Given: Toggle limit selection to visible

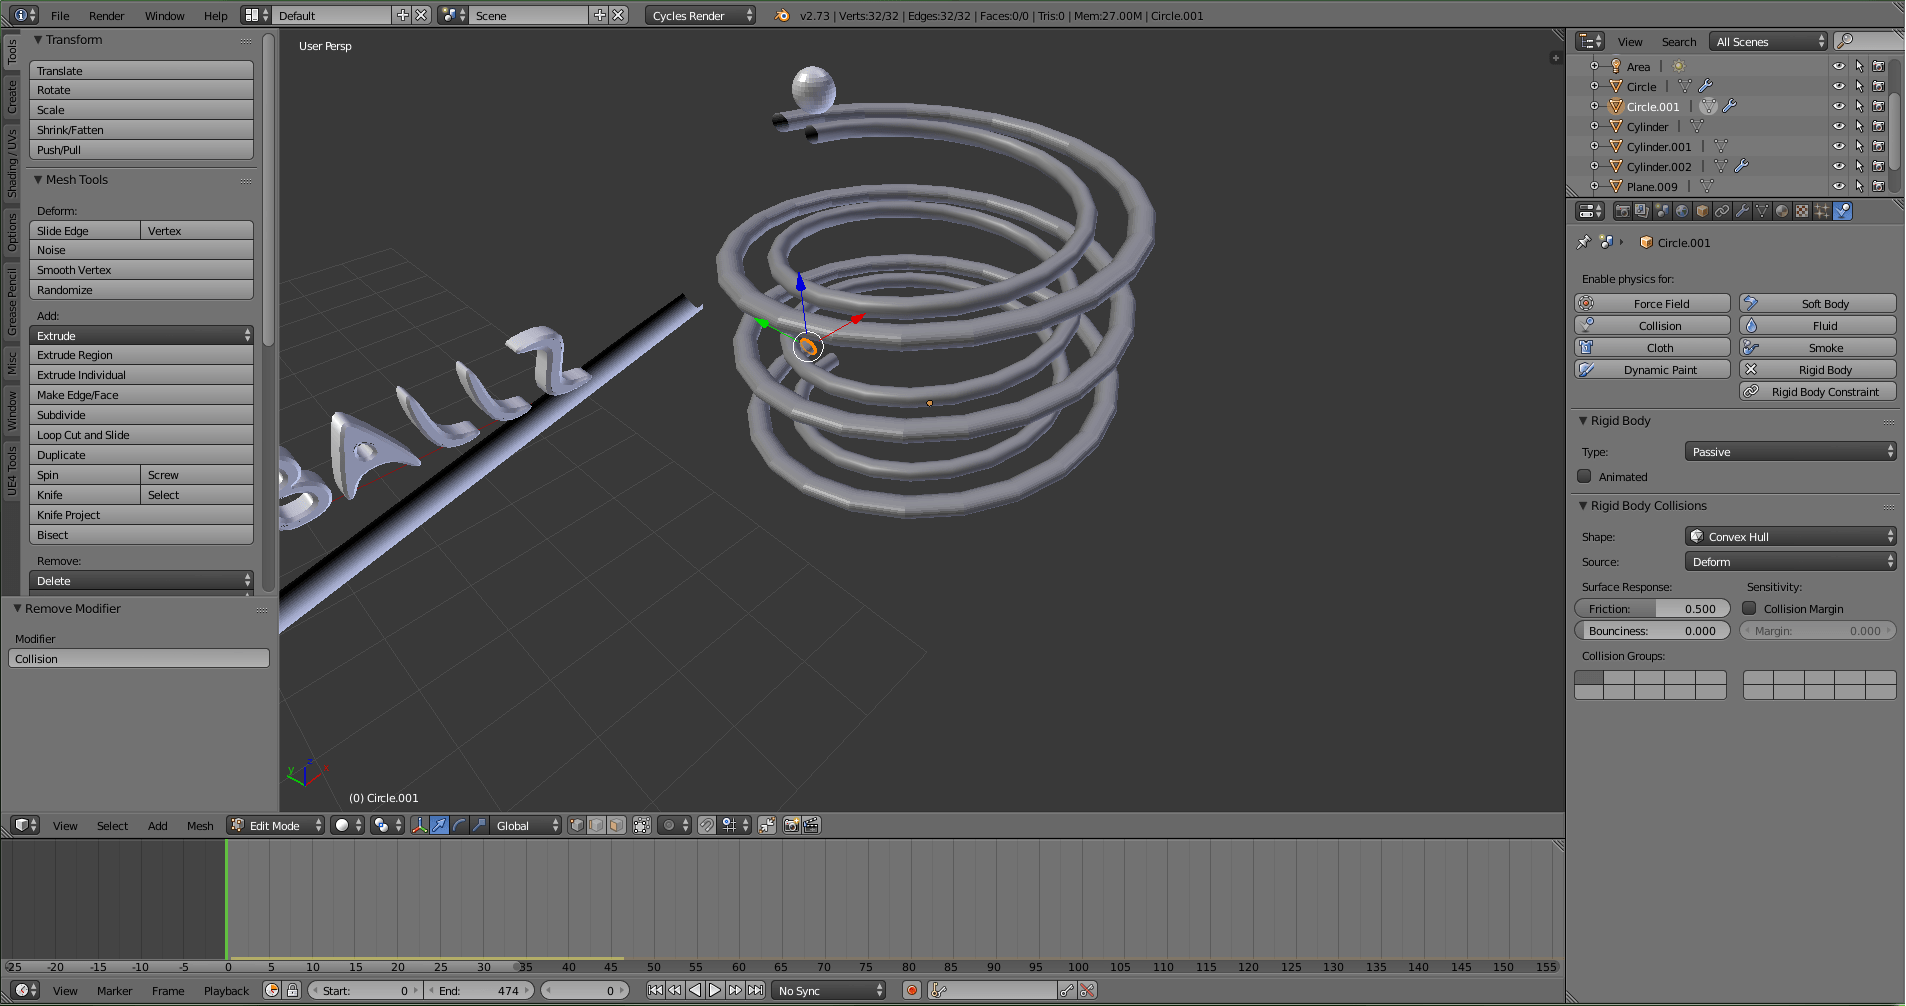Looking at the screenshot, I should click(642, 825).
